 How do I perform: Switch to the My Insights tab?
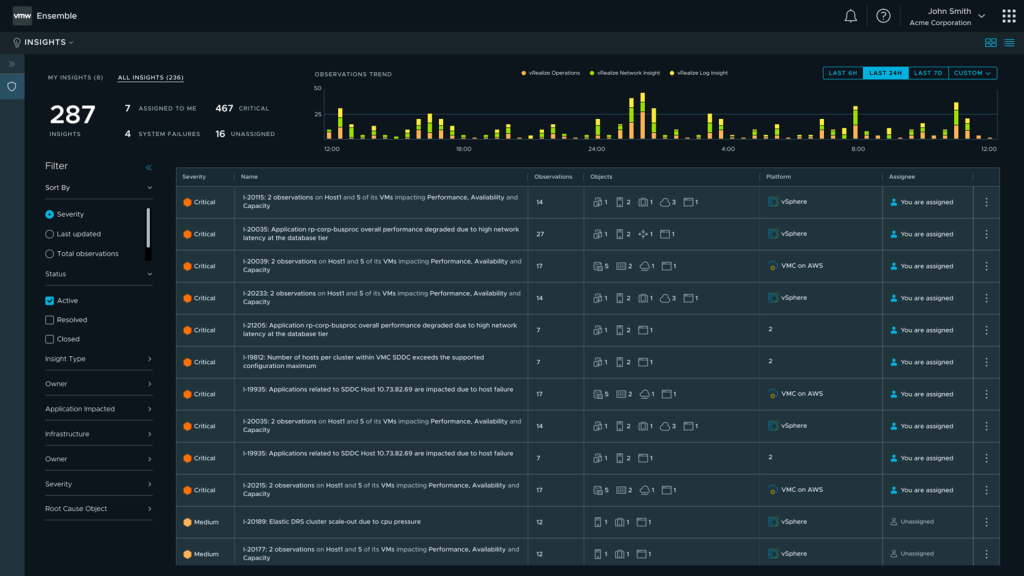[75, 77]
